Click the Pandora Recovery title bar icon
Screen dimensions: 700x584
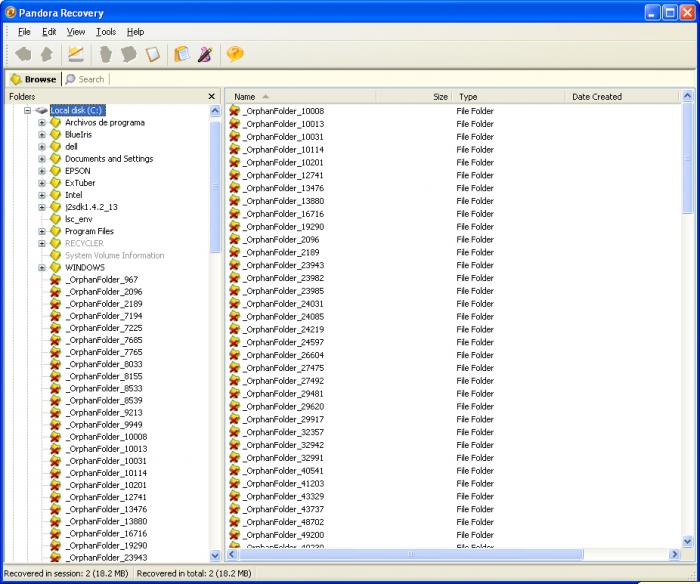[10, 13]
